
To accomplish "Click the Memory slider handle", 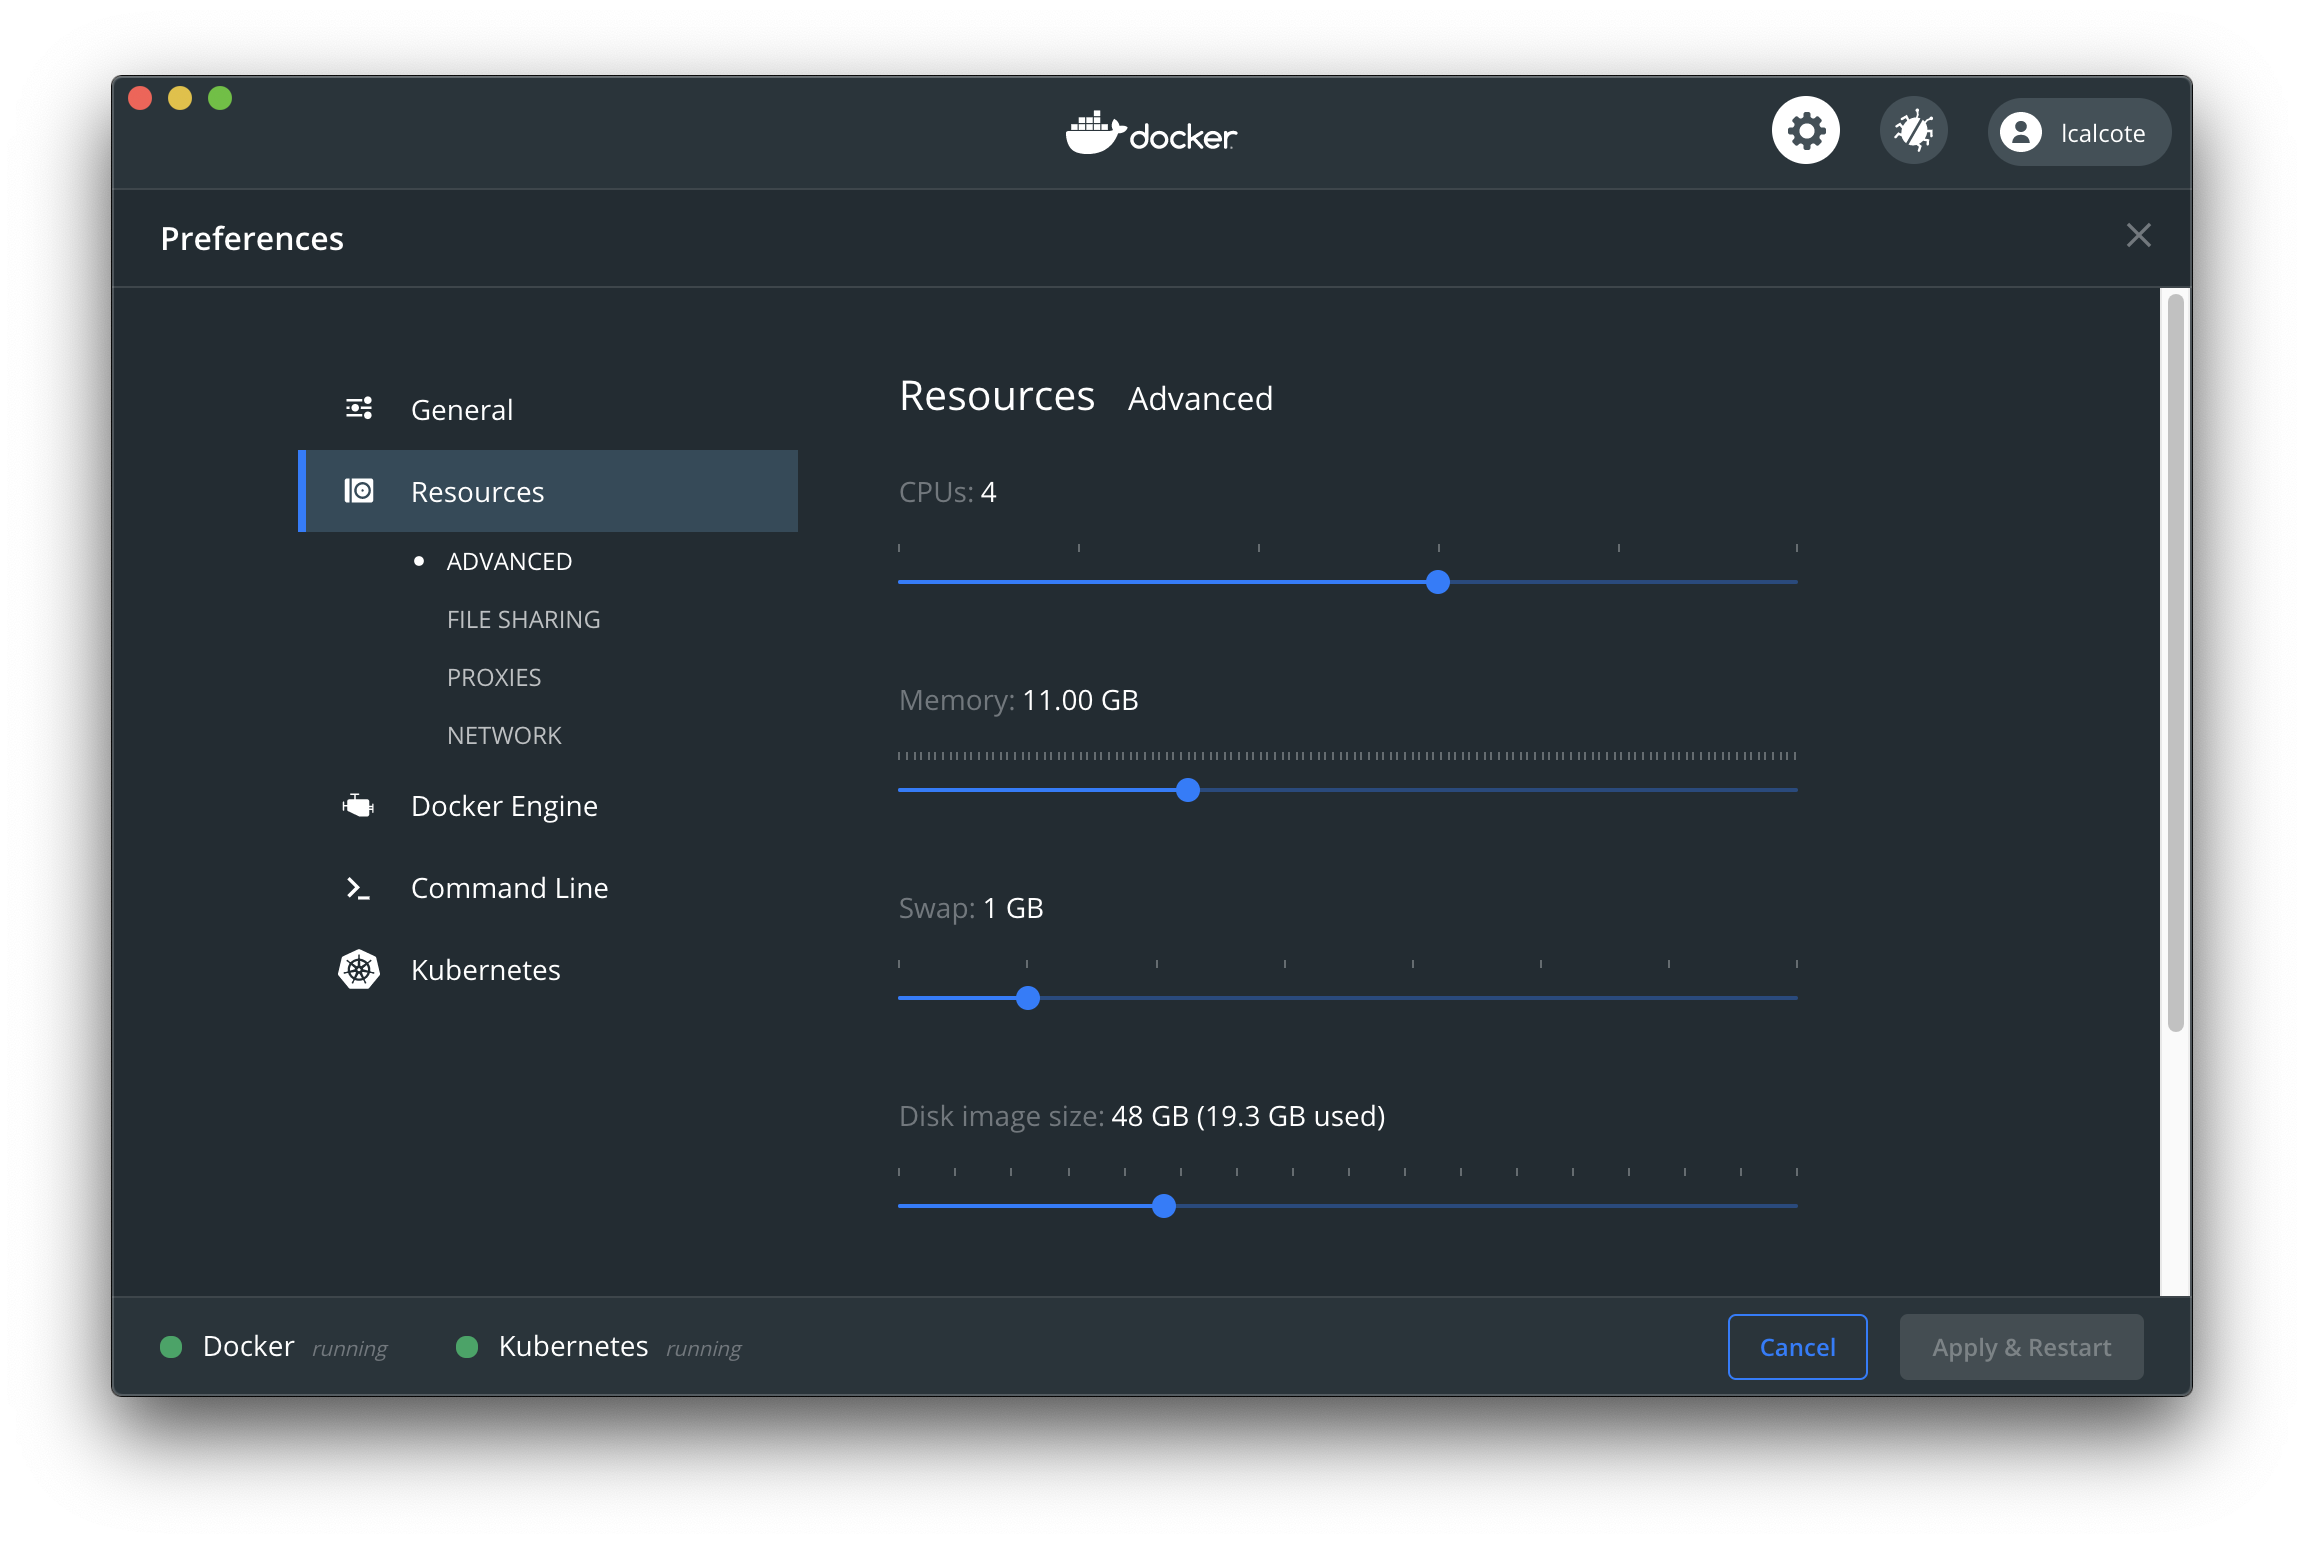I will 1188,790.
